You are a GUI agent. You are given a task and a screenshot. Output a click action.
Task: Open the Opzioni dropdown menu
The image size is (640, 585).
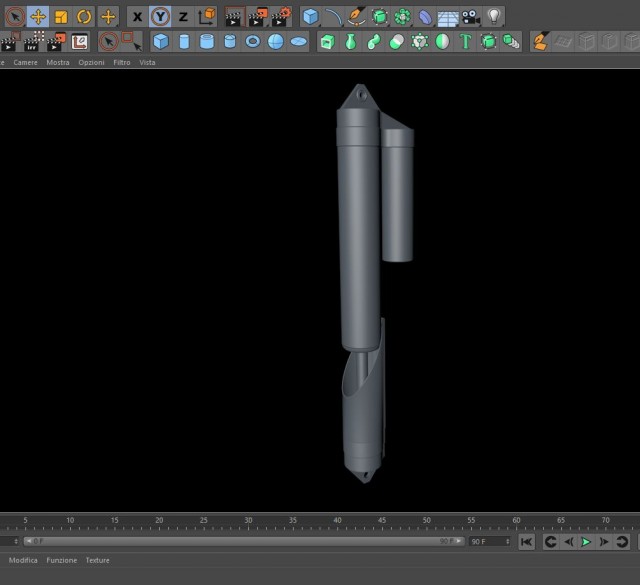[x=91, y=62]
